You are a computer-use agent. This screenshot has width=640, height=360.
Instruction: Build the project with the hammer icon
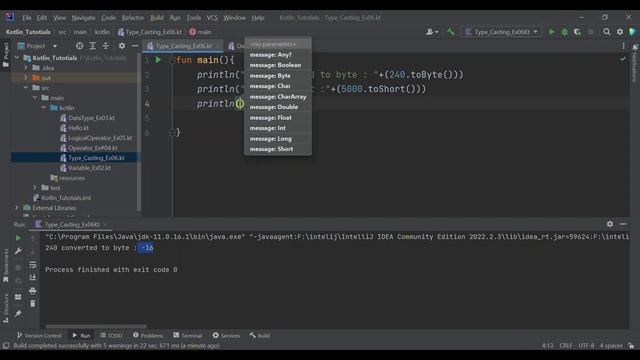[x=451, y=32]
